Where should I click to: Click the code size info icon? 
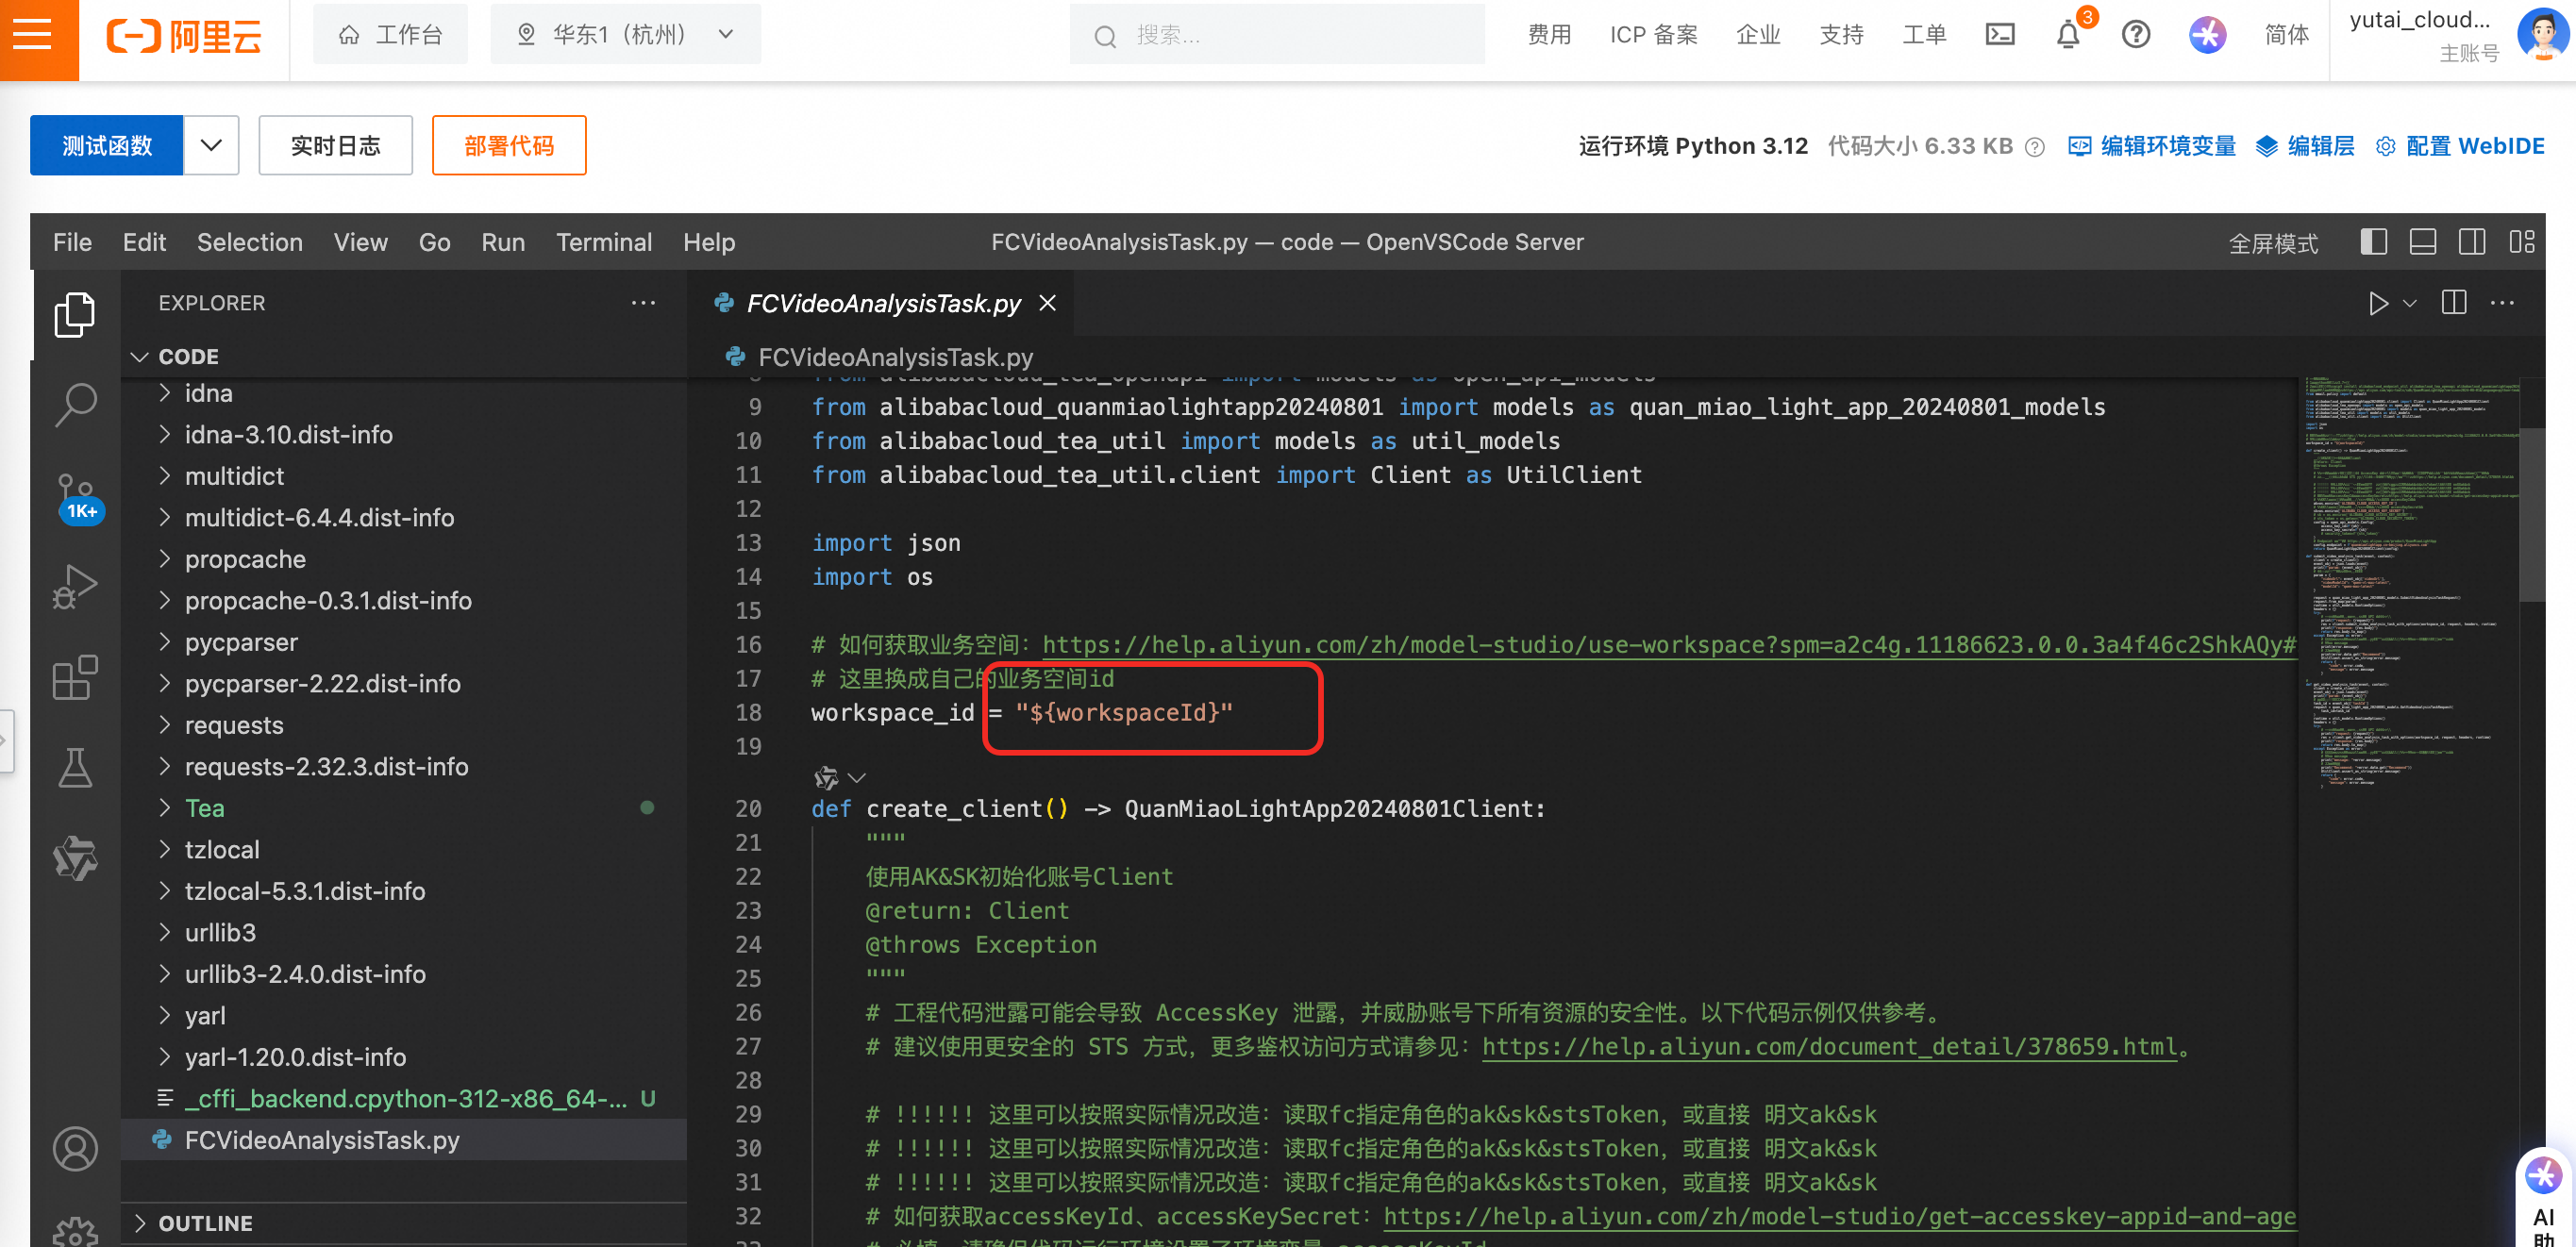2034,147
